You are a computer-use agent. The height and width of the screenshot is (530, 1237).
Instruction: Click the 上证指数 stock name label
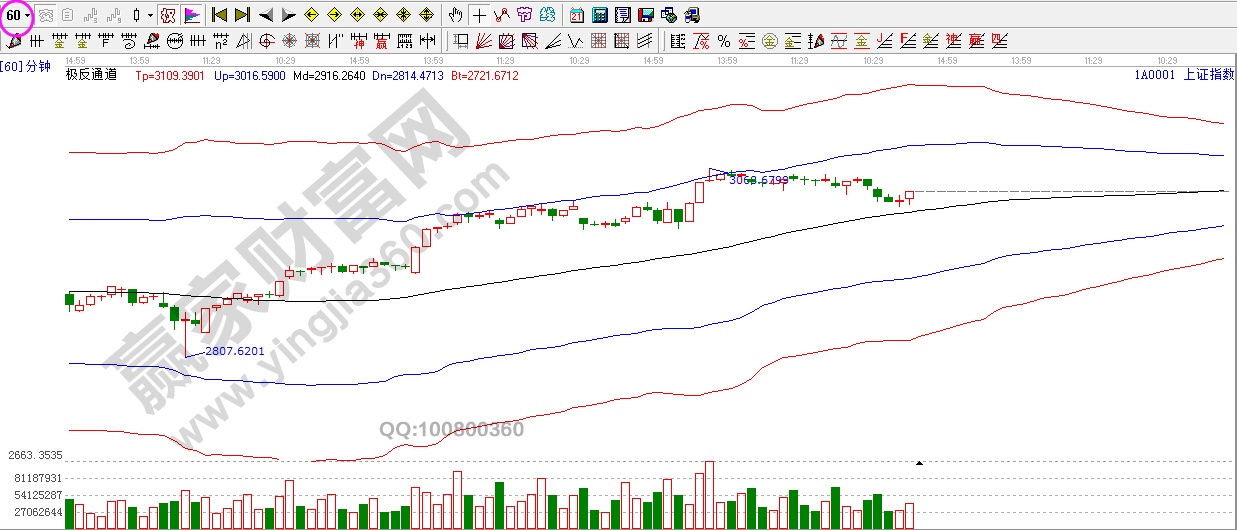tap(1207, 75)
